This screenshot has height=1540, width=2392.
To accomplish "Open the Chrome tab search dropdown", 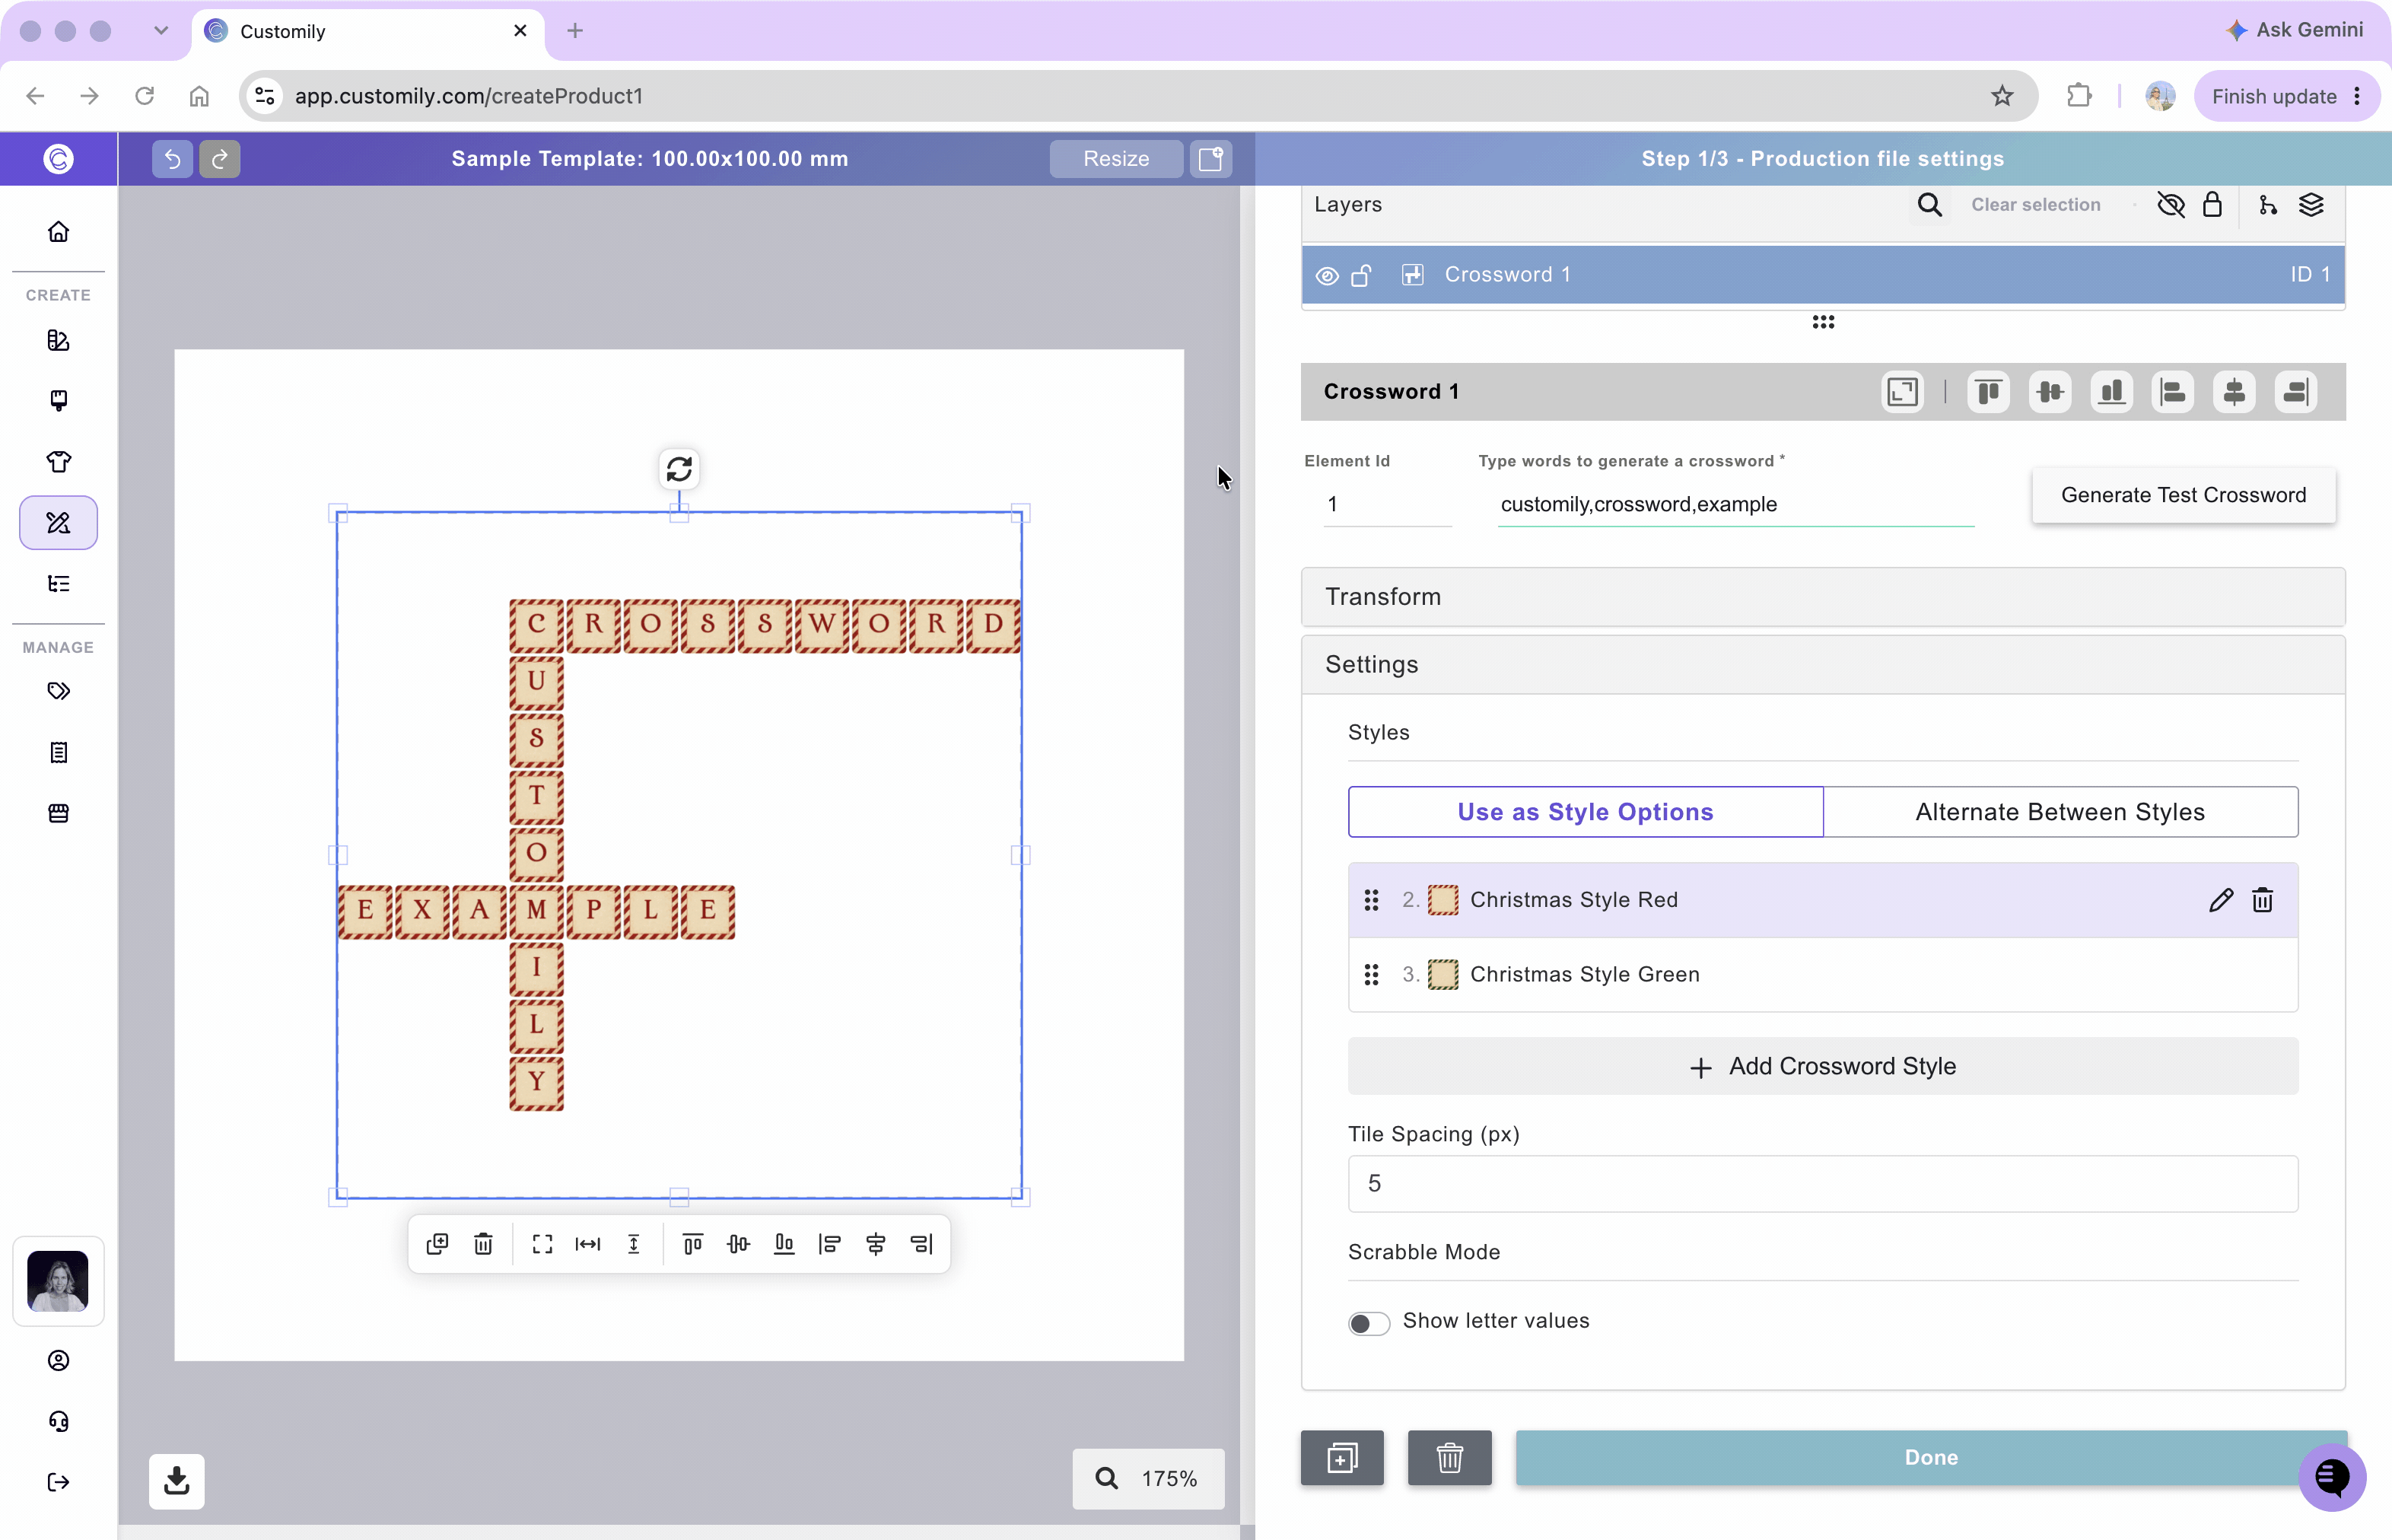I will [x=161, y=30].
